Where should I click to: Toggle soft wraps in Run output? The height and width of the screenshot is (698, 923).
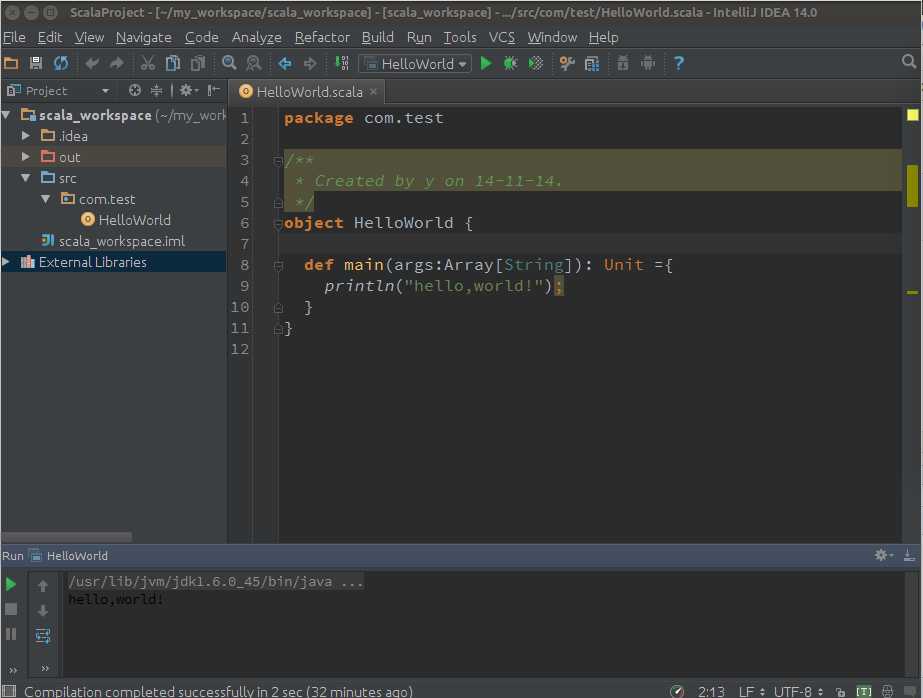tap(42, 636)
